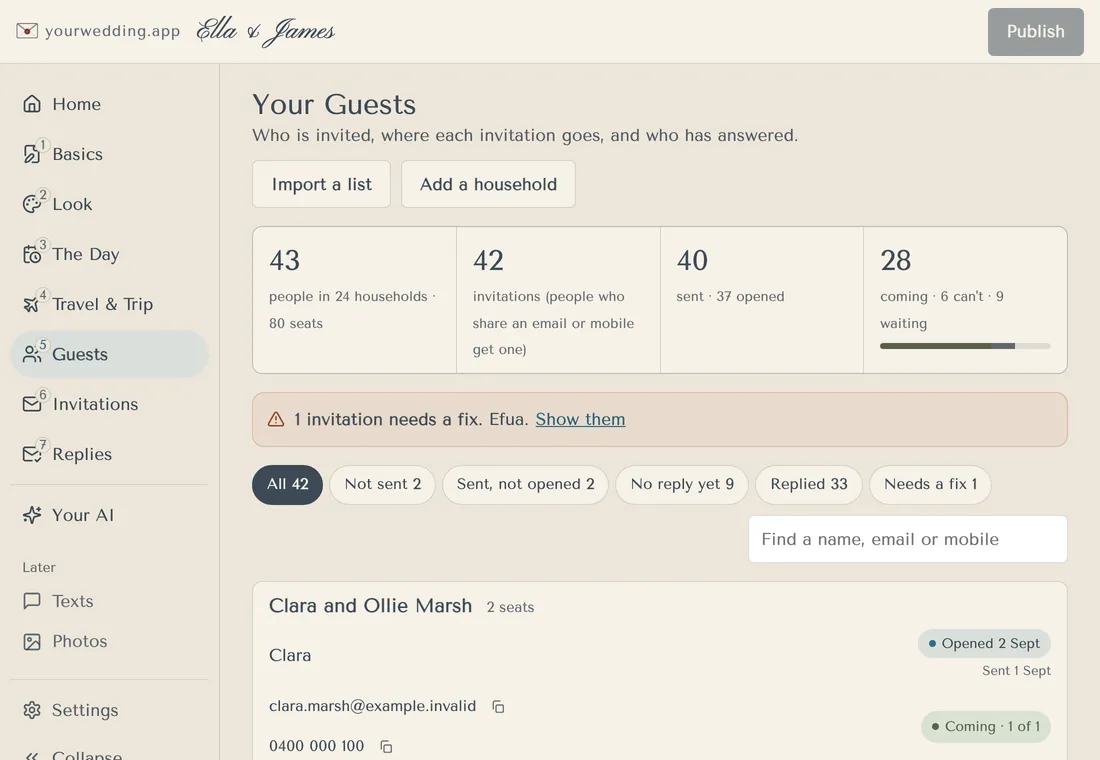Filter by No reply yet 9
Viewport: 1100px width, 760px height.
coord(682,484)
